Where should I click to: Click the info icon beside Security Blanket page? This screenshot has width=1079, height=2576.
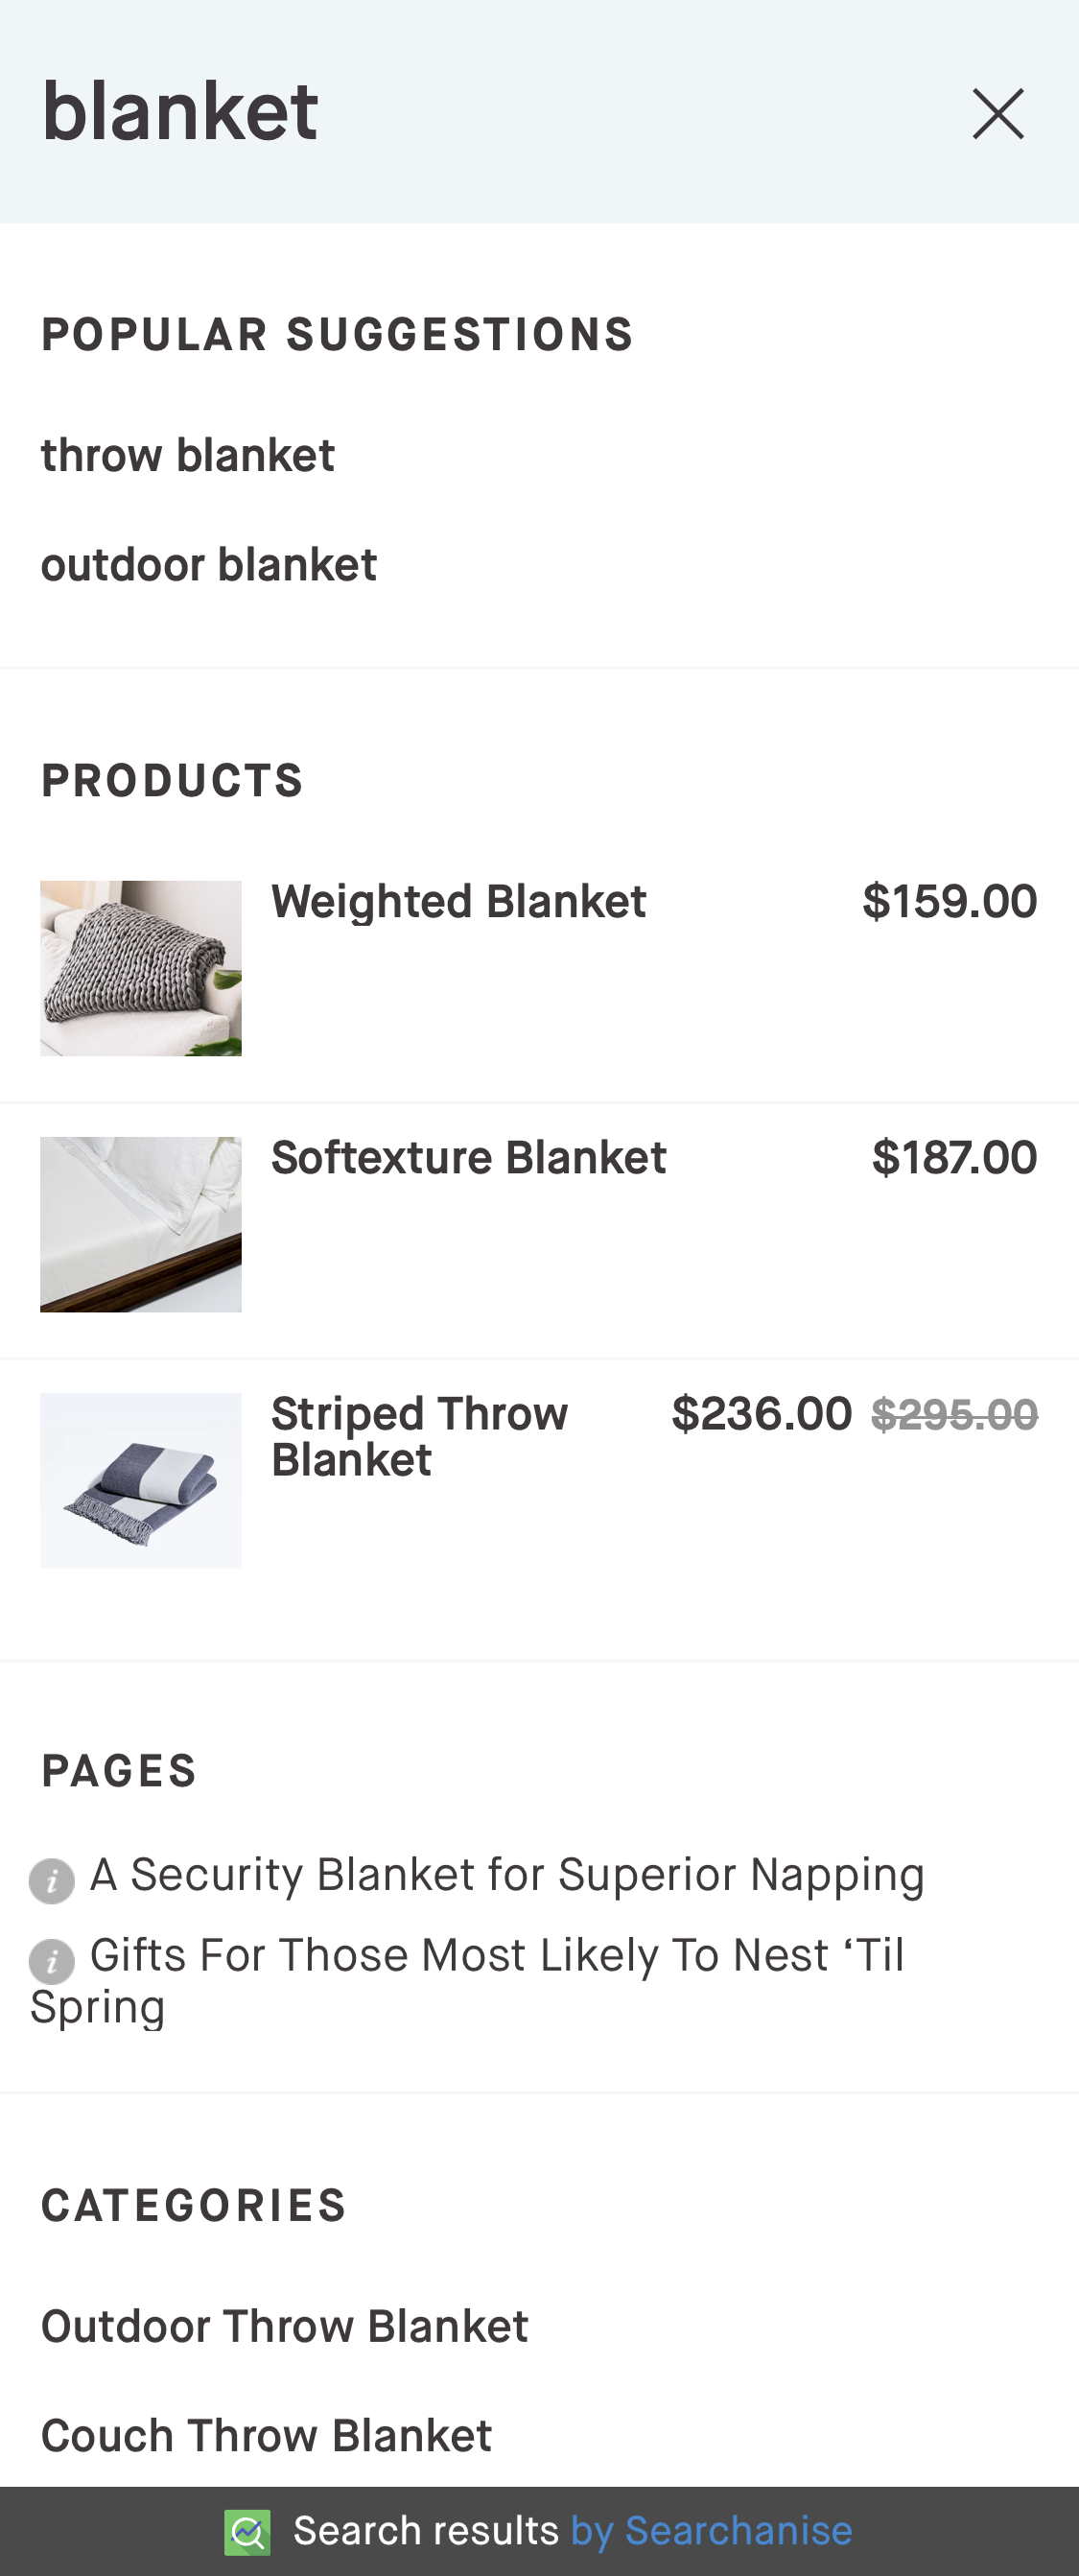point(52,1881)
